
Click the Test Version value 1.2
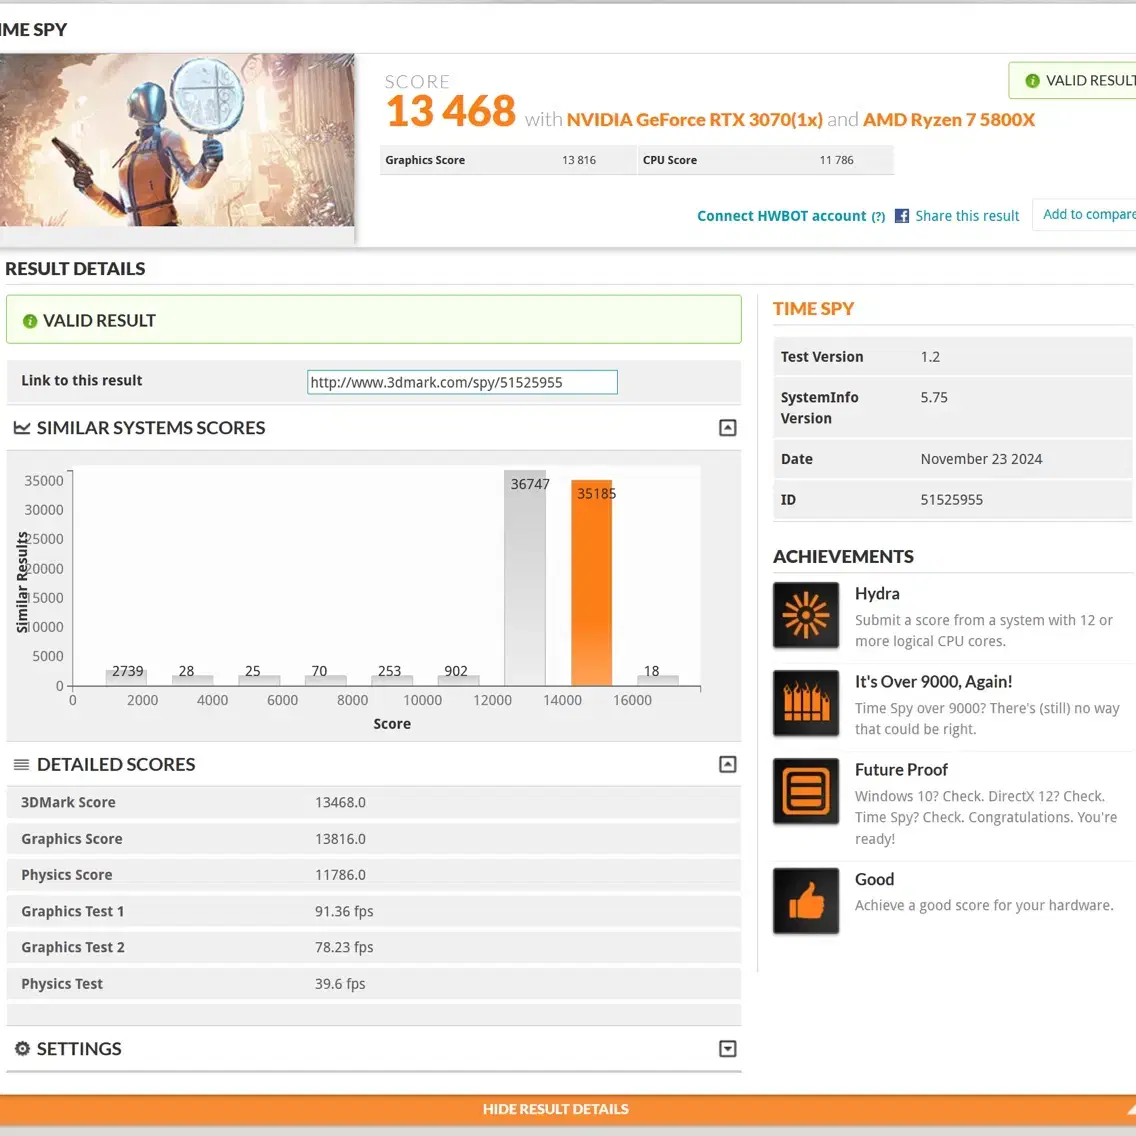tap(930, 357)
